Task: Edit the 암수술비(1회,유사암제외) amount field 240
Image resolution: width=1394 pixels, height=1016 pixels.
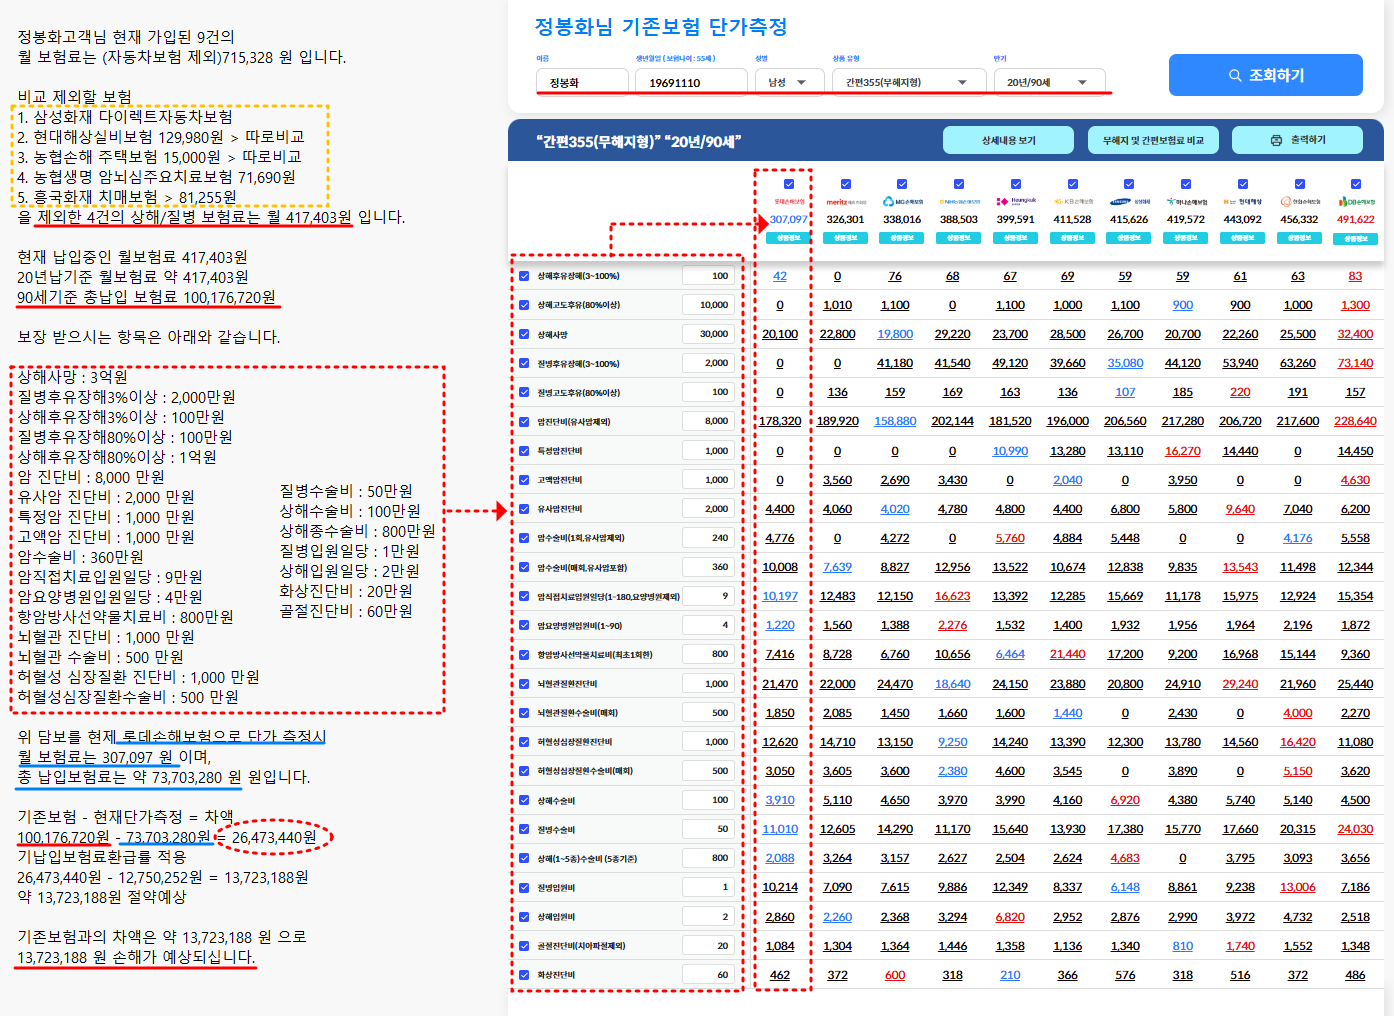Action: [x=708, y=538]
